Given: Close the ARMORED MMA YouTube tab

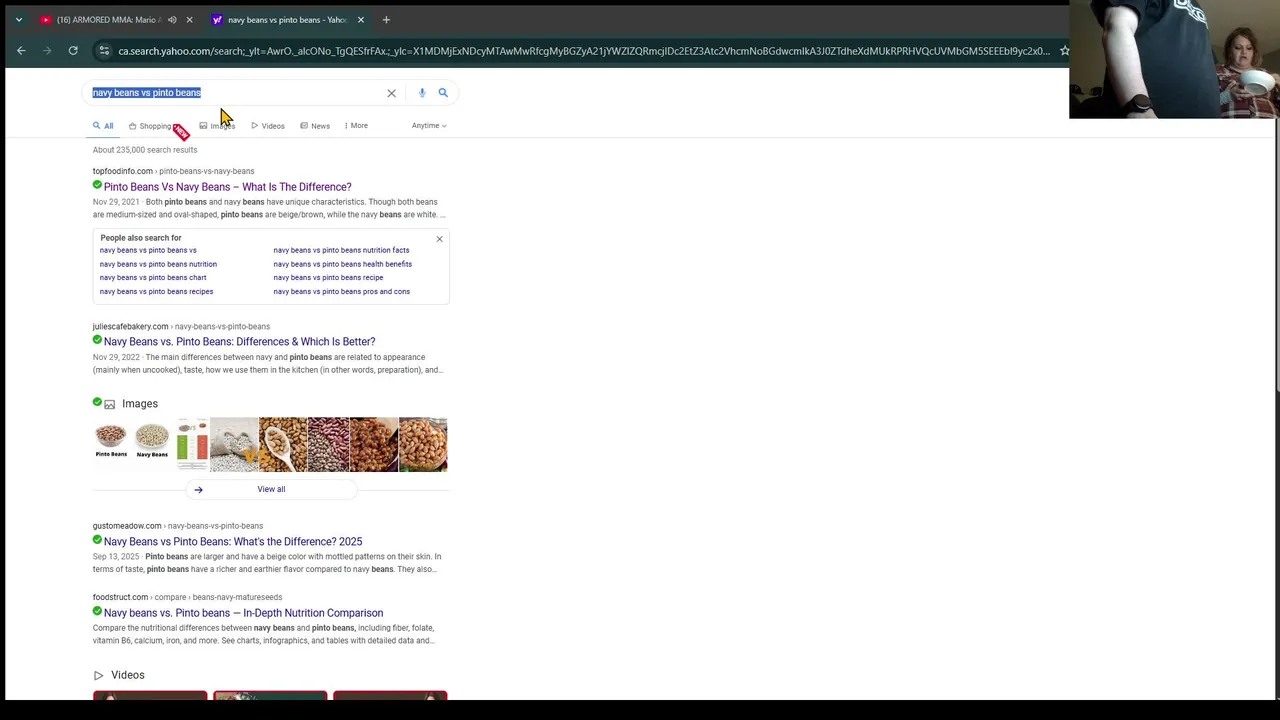Looking at the screenshot, I should click(x=189, y=20).
